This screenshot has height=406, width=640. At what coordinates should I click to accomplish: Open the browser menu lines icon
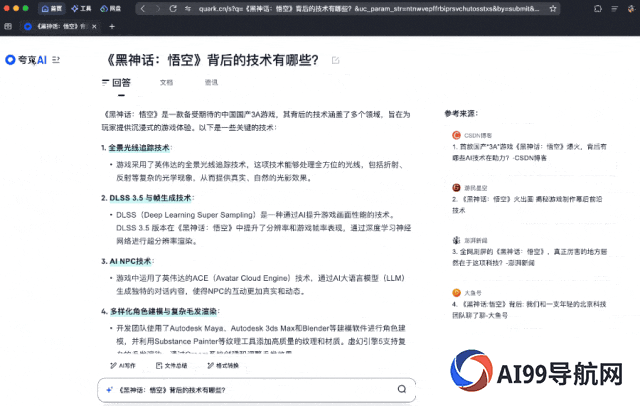[614, 9]
